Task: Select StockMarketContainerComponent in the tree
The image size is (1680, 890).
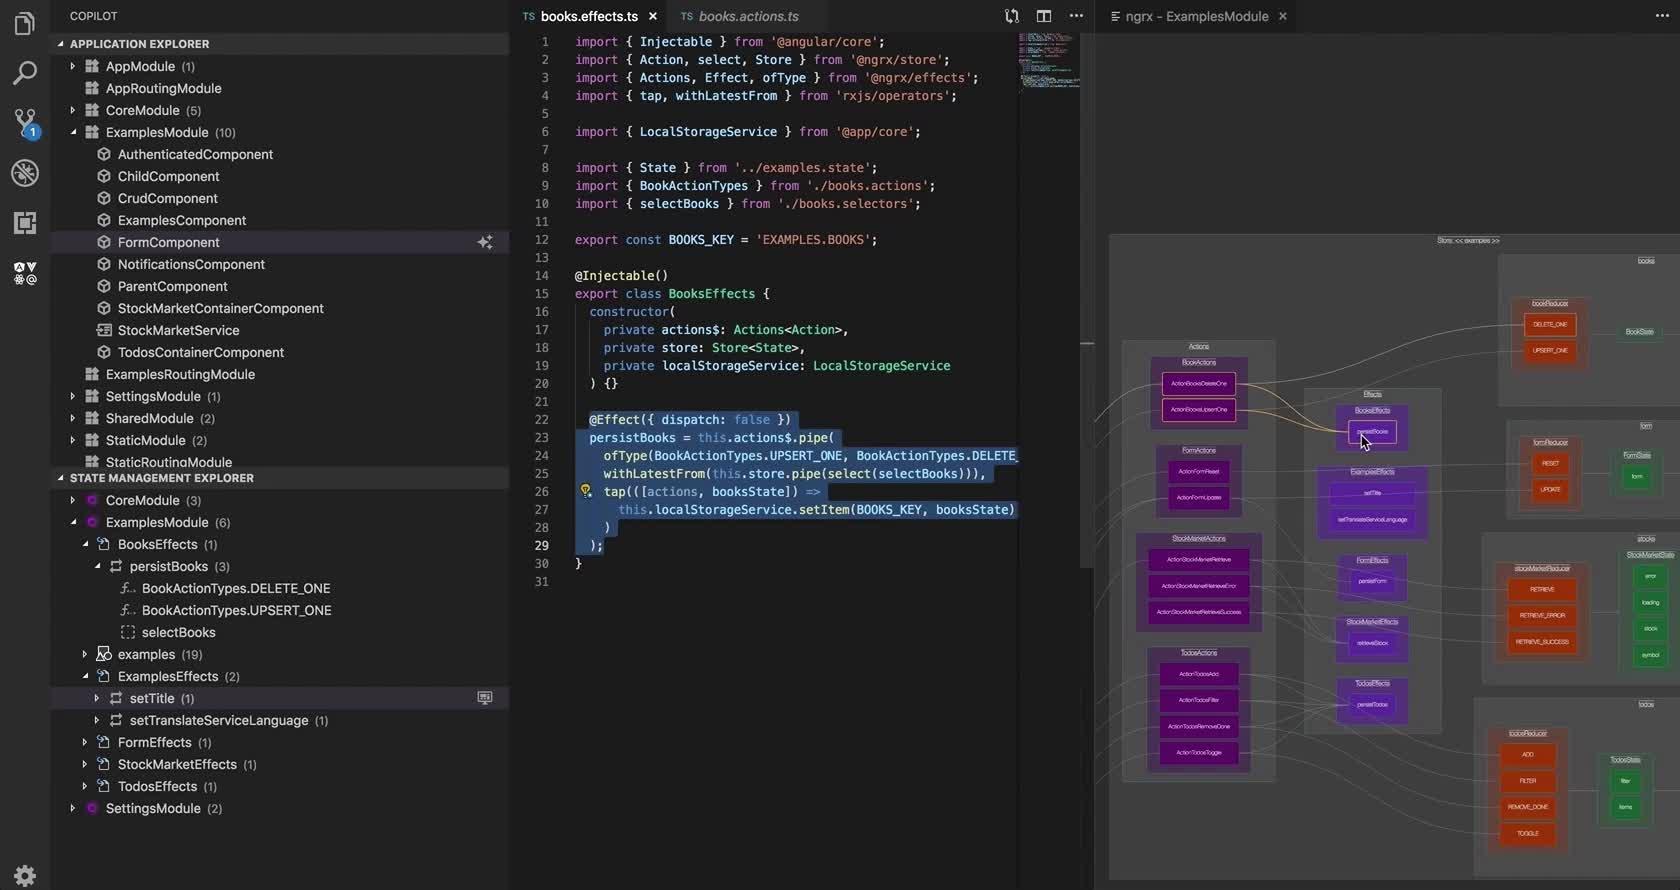Action: 220,308
